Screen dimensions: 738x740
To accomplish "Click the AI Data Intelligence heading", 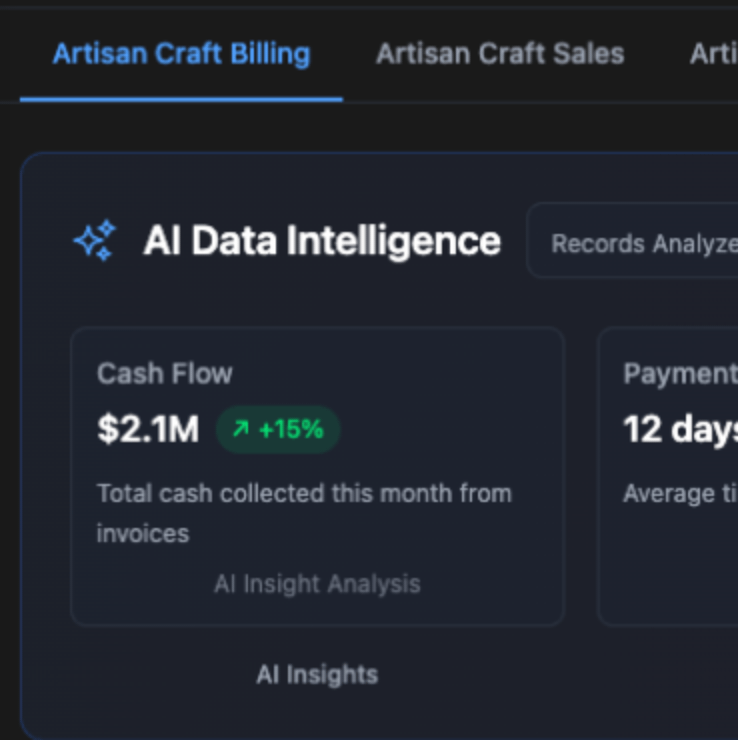I will click(321, 241).
